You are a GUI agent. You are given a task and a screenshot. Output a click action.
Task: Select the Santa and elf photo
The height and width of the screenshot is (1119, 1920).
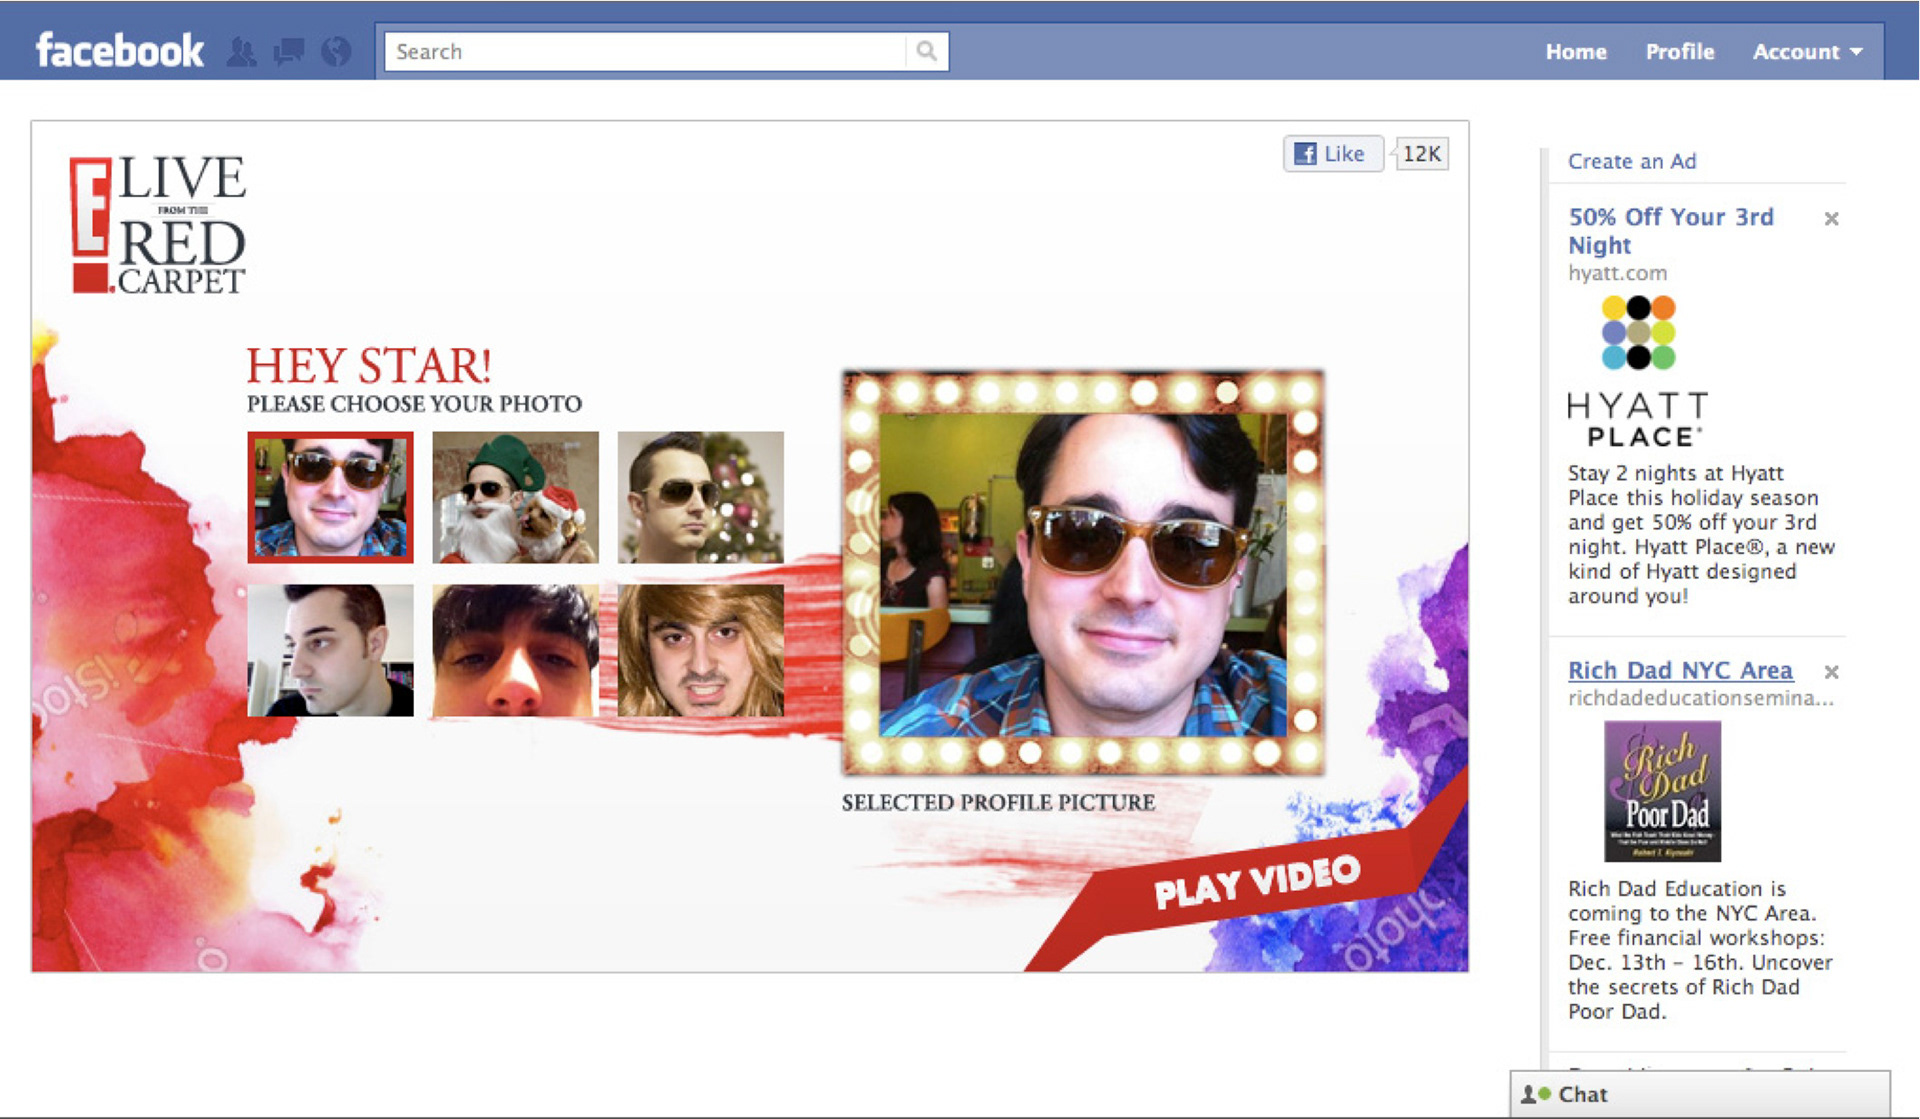(x=515, y=497)
